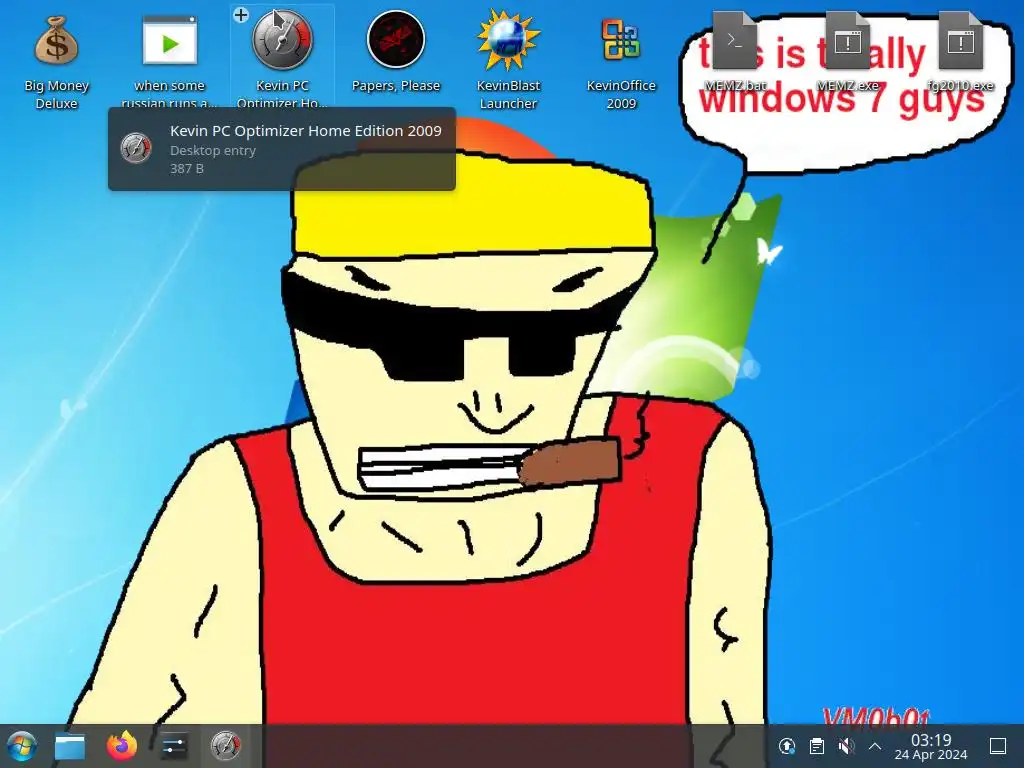1024x768 pixels.
Task: Switch to Kevin PC Optimizer taskbar entry
Action: (x=226, y=746)
